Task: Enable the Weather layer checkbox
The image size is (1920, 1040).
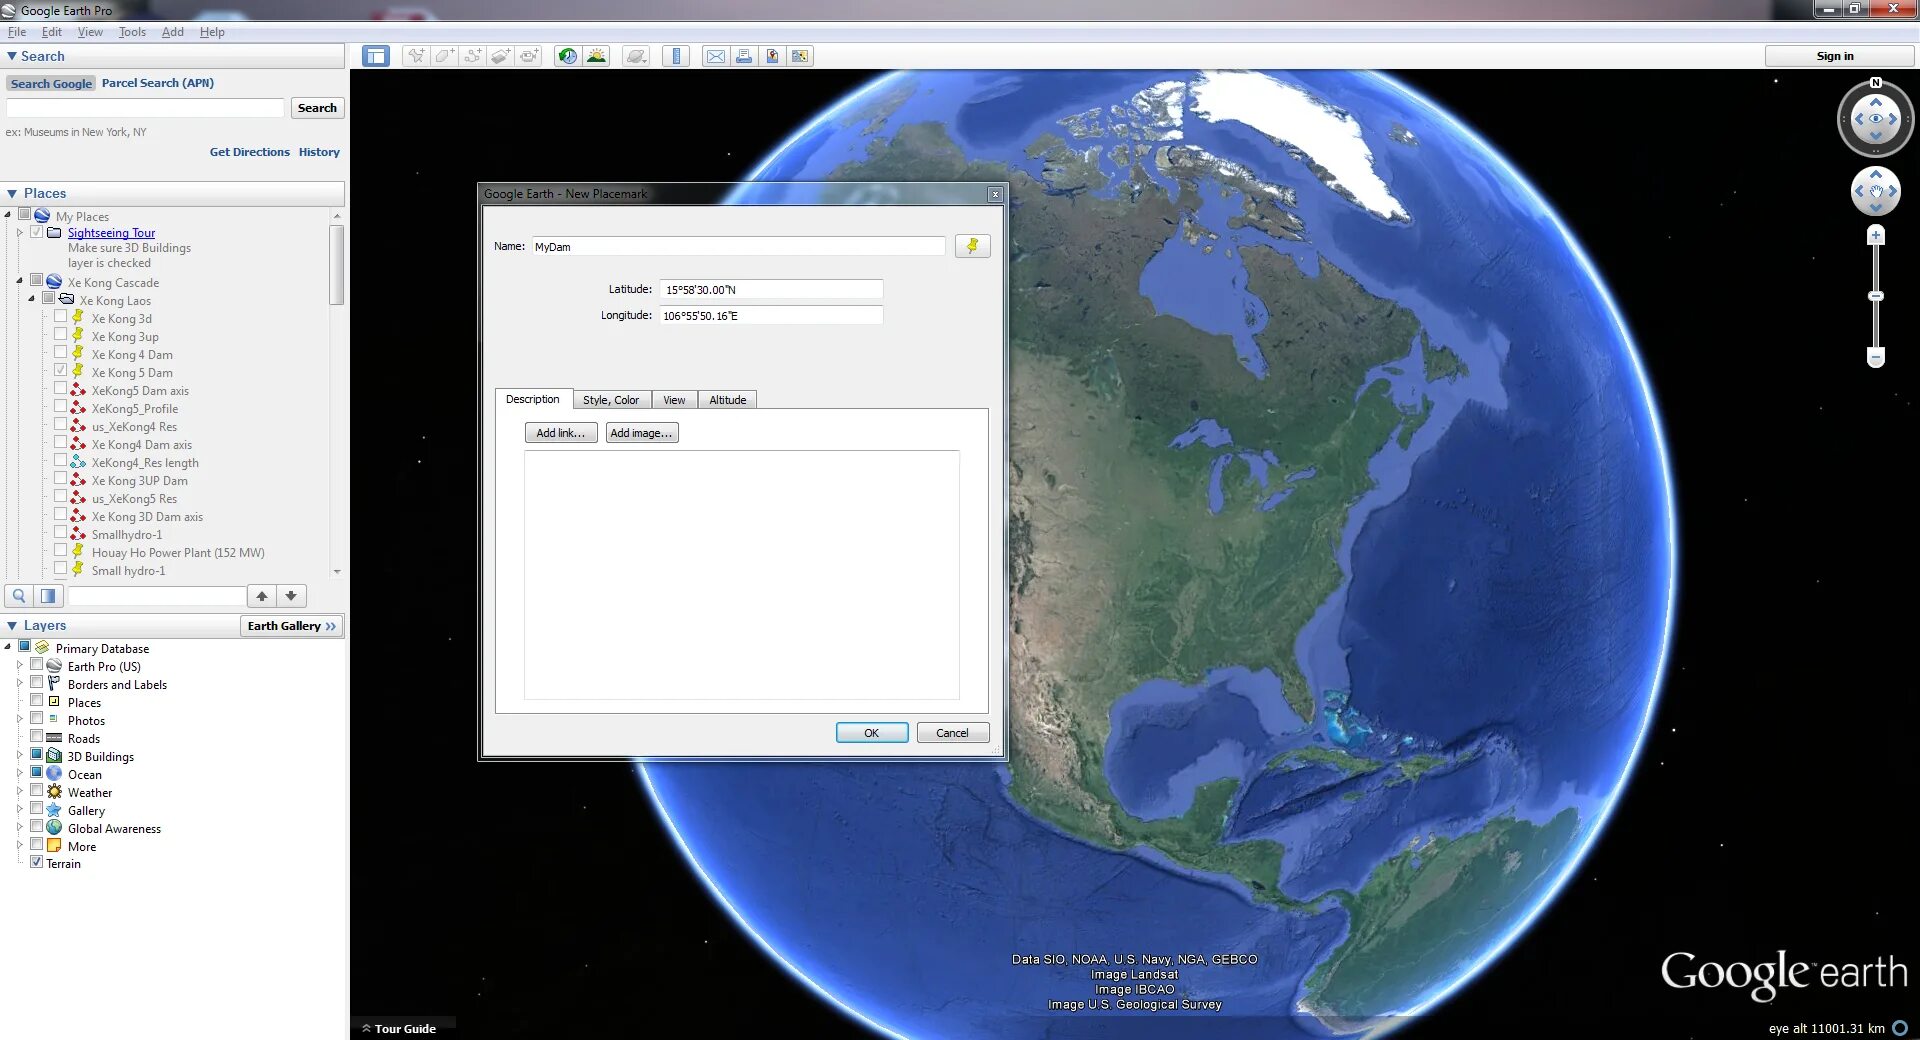Action: click(x=36, y=791)
